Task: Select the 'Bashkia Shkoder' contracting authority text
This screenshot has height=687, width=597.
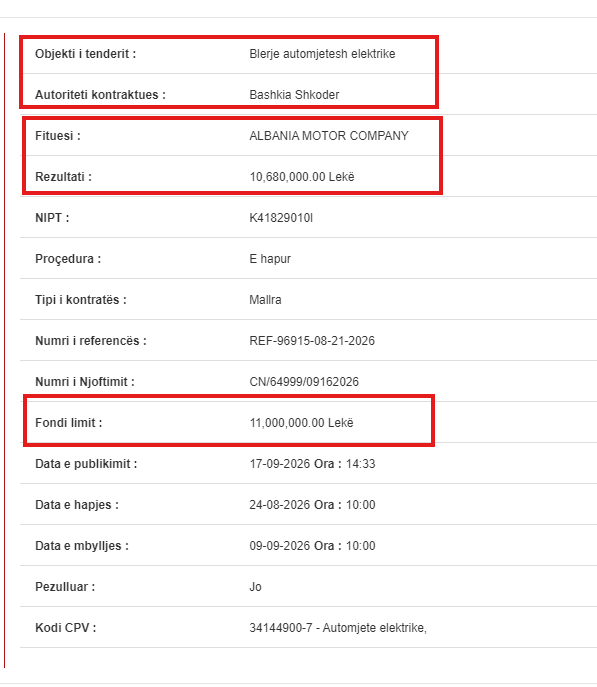Action: 294,95
